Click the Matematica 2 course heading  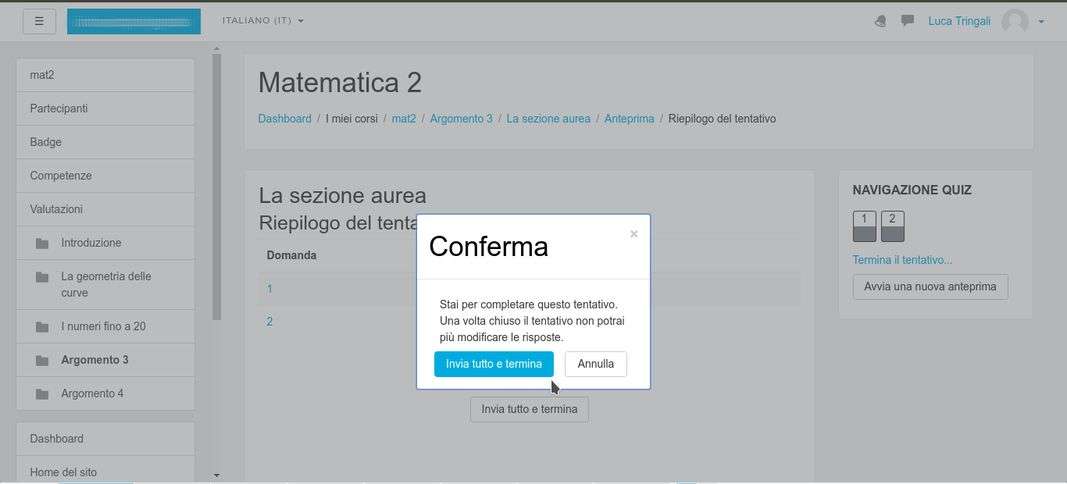point(340,83)
